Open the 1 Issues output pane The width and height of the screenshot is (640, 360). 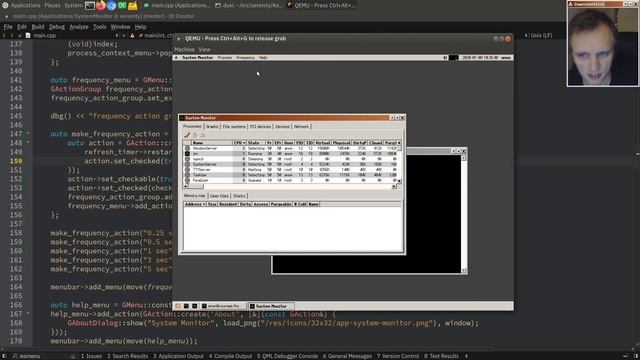click(x=91, y=356)
